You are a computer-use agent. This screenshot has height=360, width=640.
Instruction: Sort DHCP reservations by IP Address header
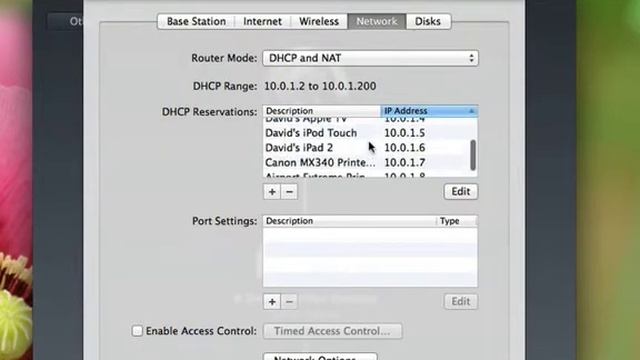(429, 111)
